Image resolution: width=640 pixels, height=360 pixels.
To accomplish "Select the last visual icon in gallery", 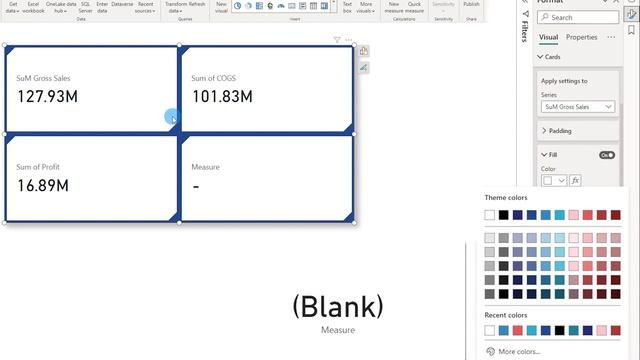I will pyautogui.click(x=324, y=6).
